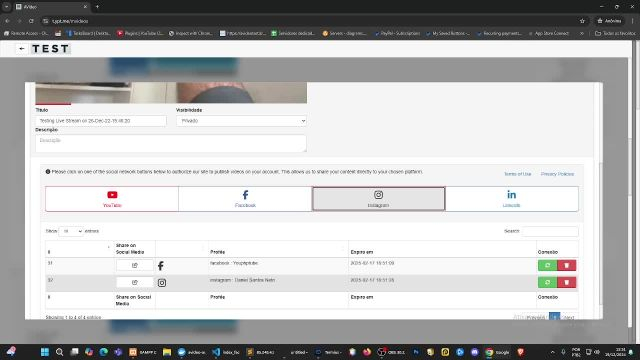Expand the Show entries count dropdown

tap(71, 231)
